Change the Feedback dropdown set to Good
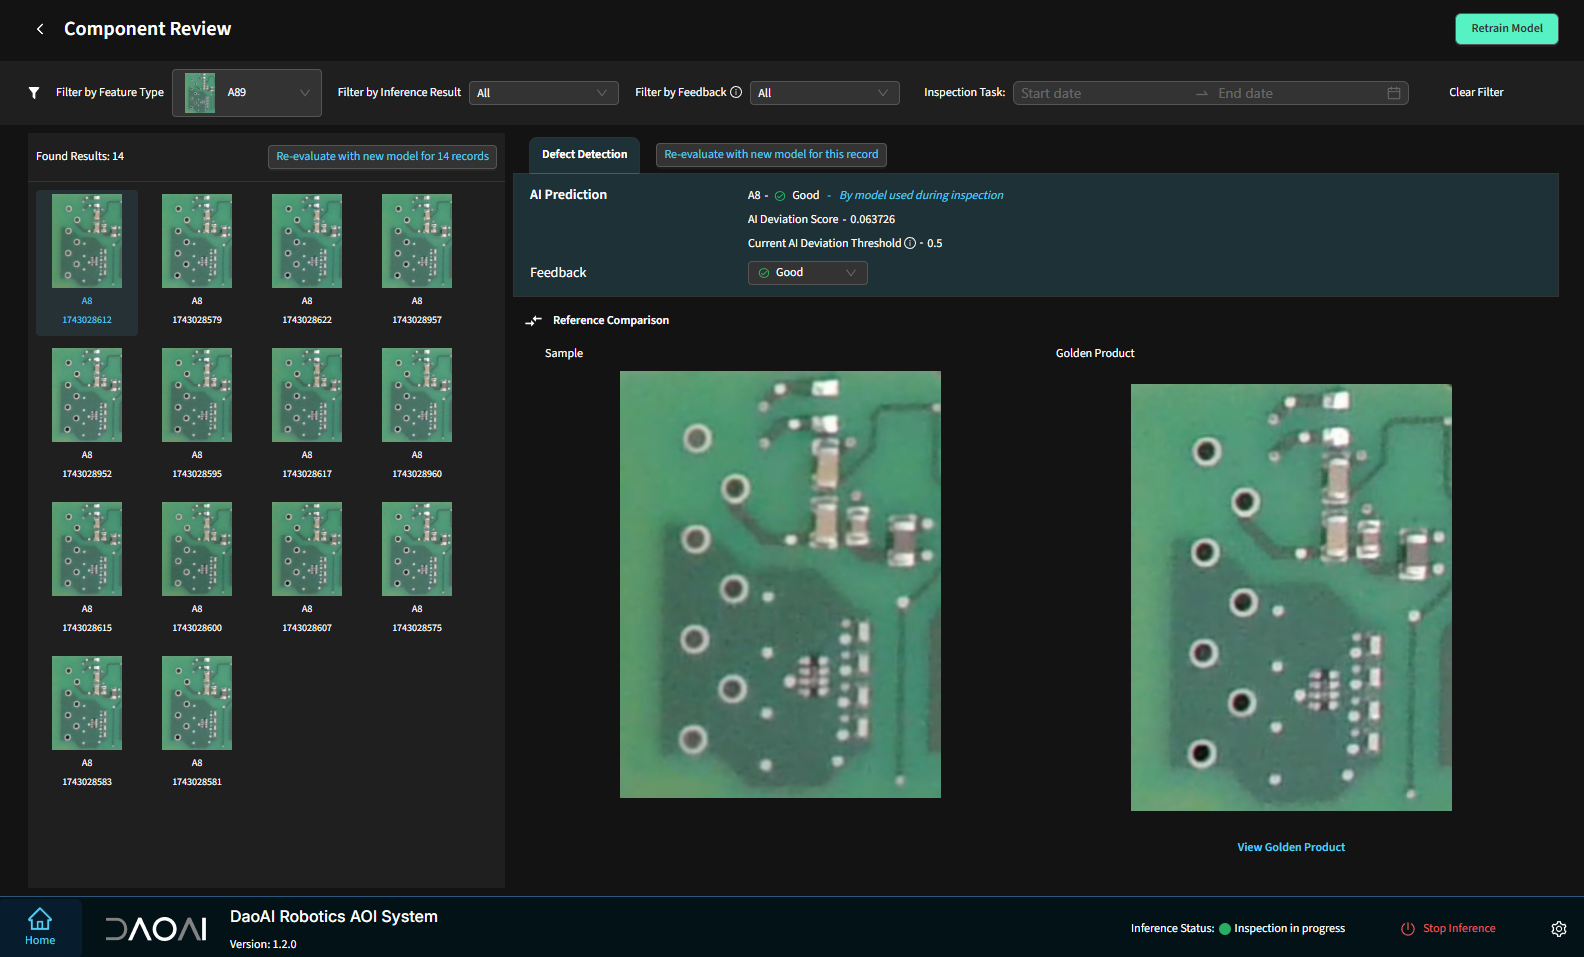Screen dimensions: 1584x957 pyautogui.click(x=807, y=273)
